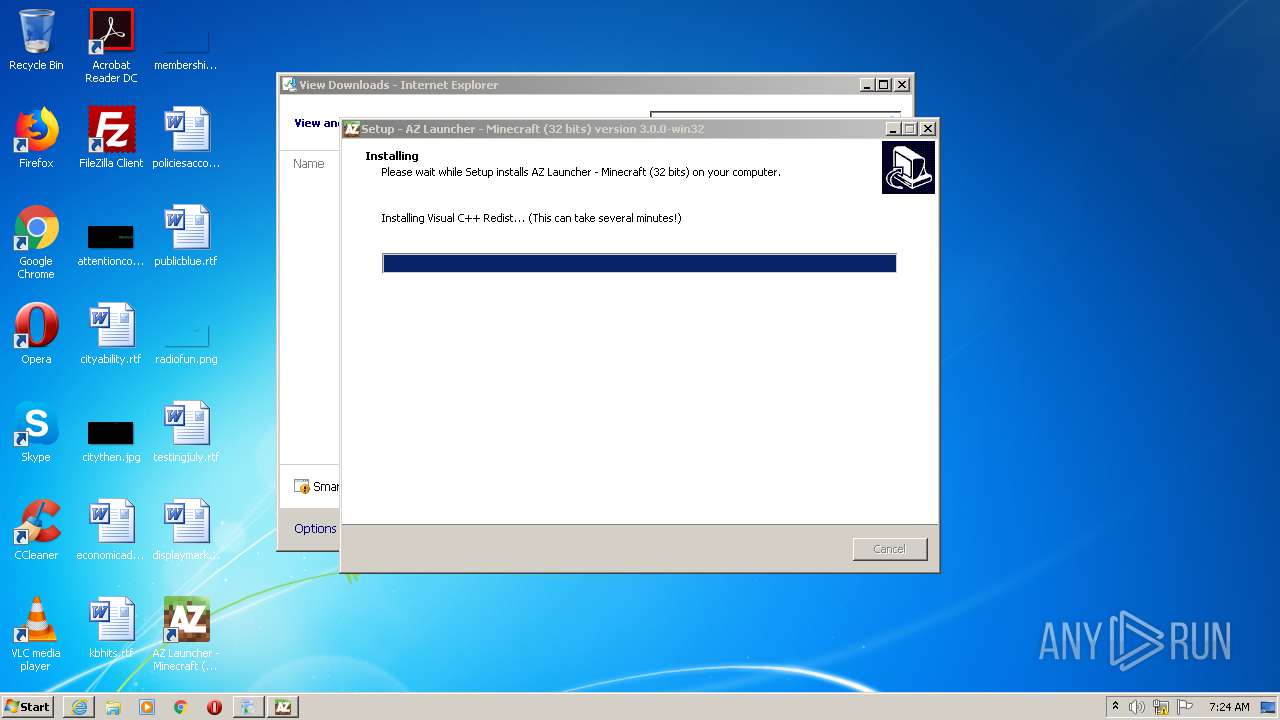This screenshot has height=720, width=1280.
Task: Open Action Center flag tray icon
Action: (x=1185, y=707)
